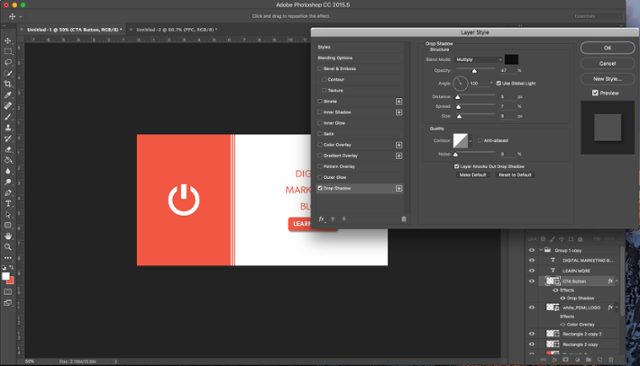Select the Brush tool
This screenshot has width=640, height=366.
tap(8, 117)
